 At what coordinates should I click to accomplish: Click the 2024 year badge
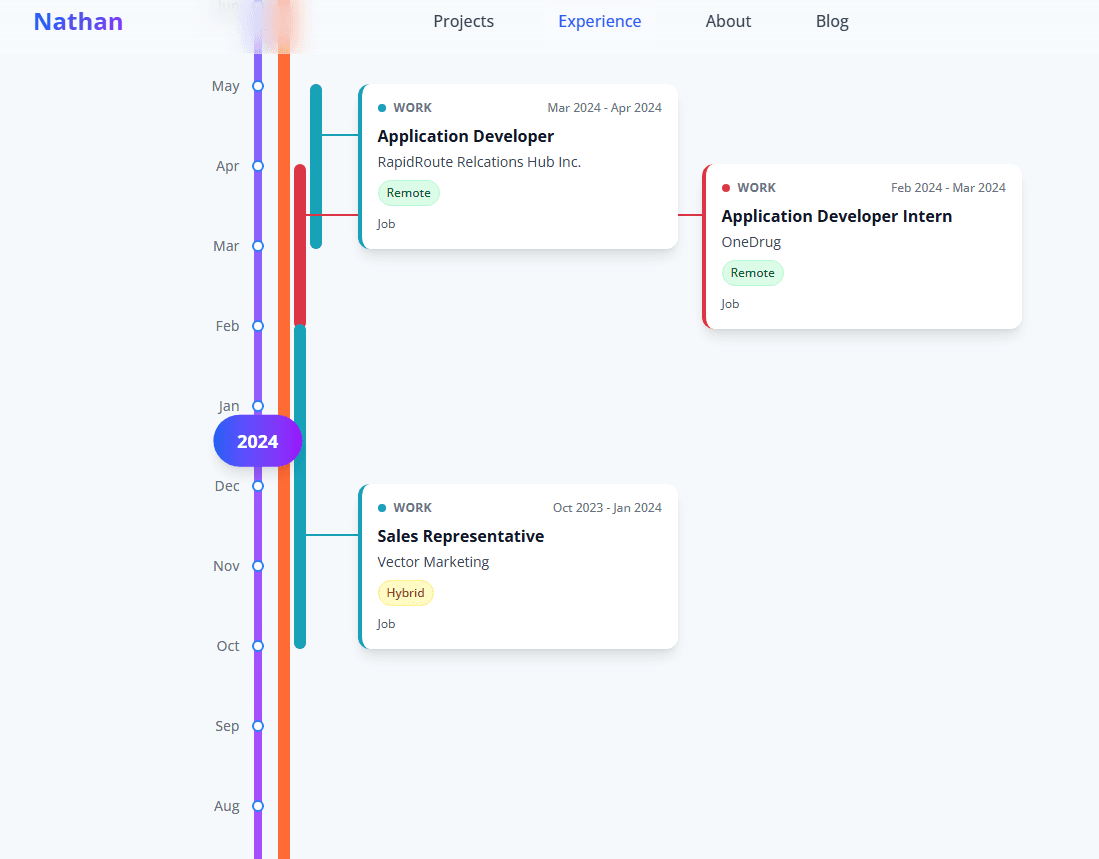(257, 441)
